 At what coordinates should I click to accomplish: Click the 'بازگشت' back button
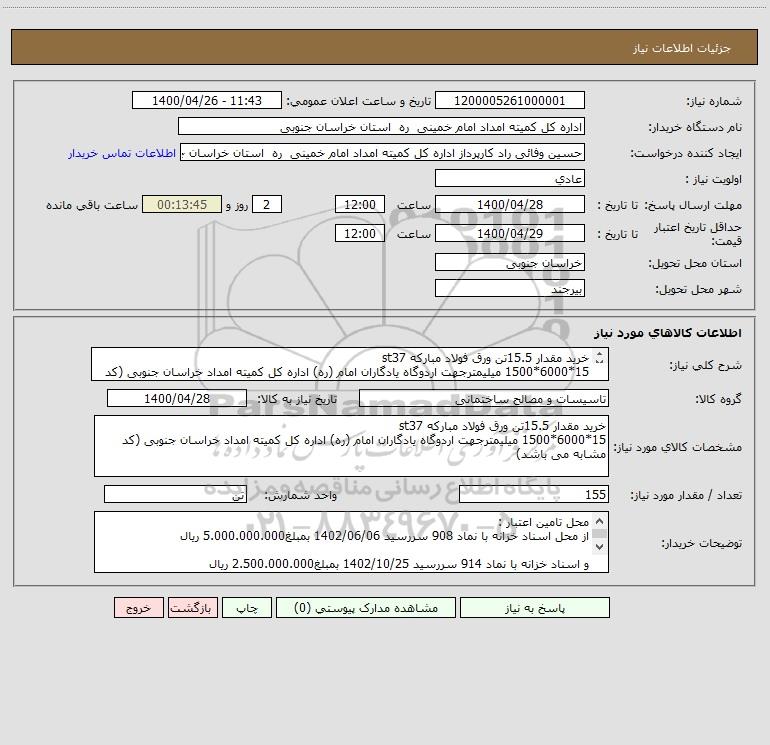tap(192, 608)
